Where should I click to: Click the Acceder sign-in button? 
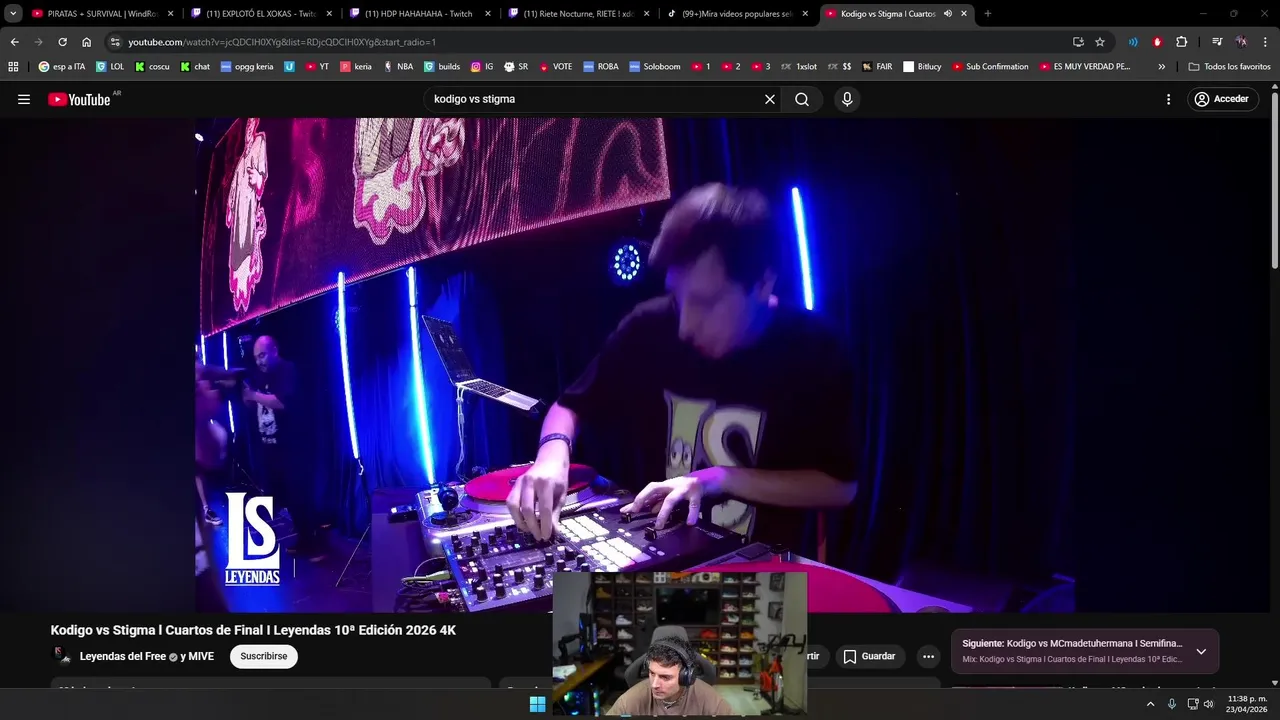[x=1223, y=99]
